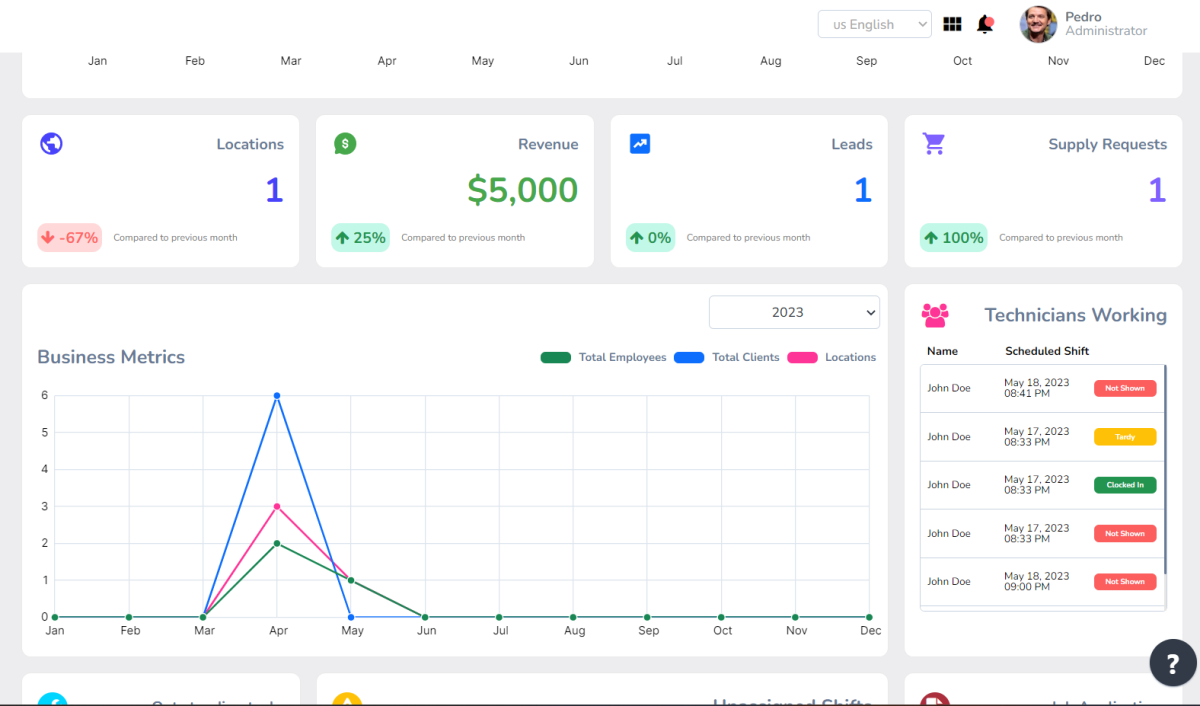Open the help question mark button
This screenshot has width=1200, height=706.
[x=1173, y=662]
